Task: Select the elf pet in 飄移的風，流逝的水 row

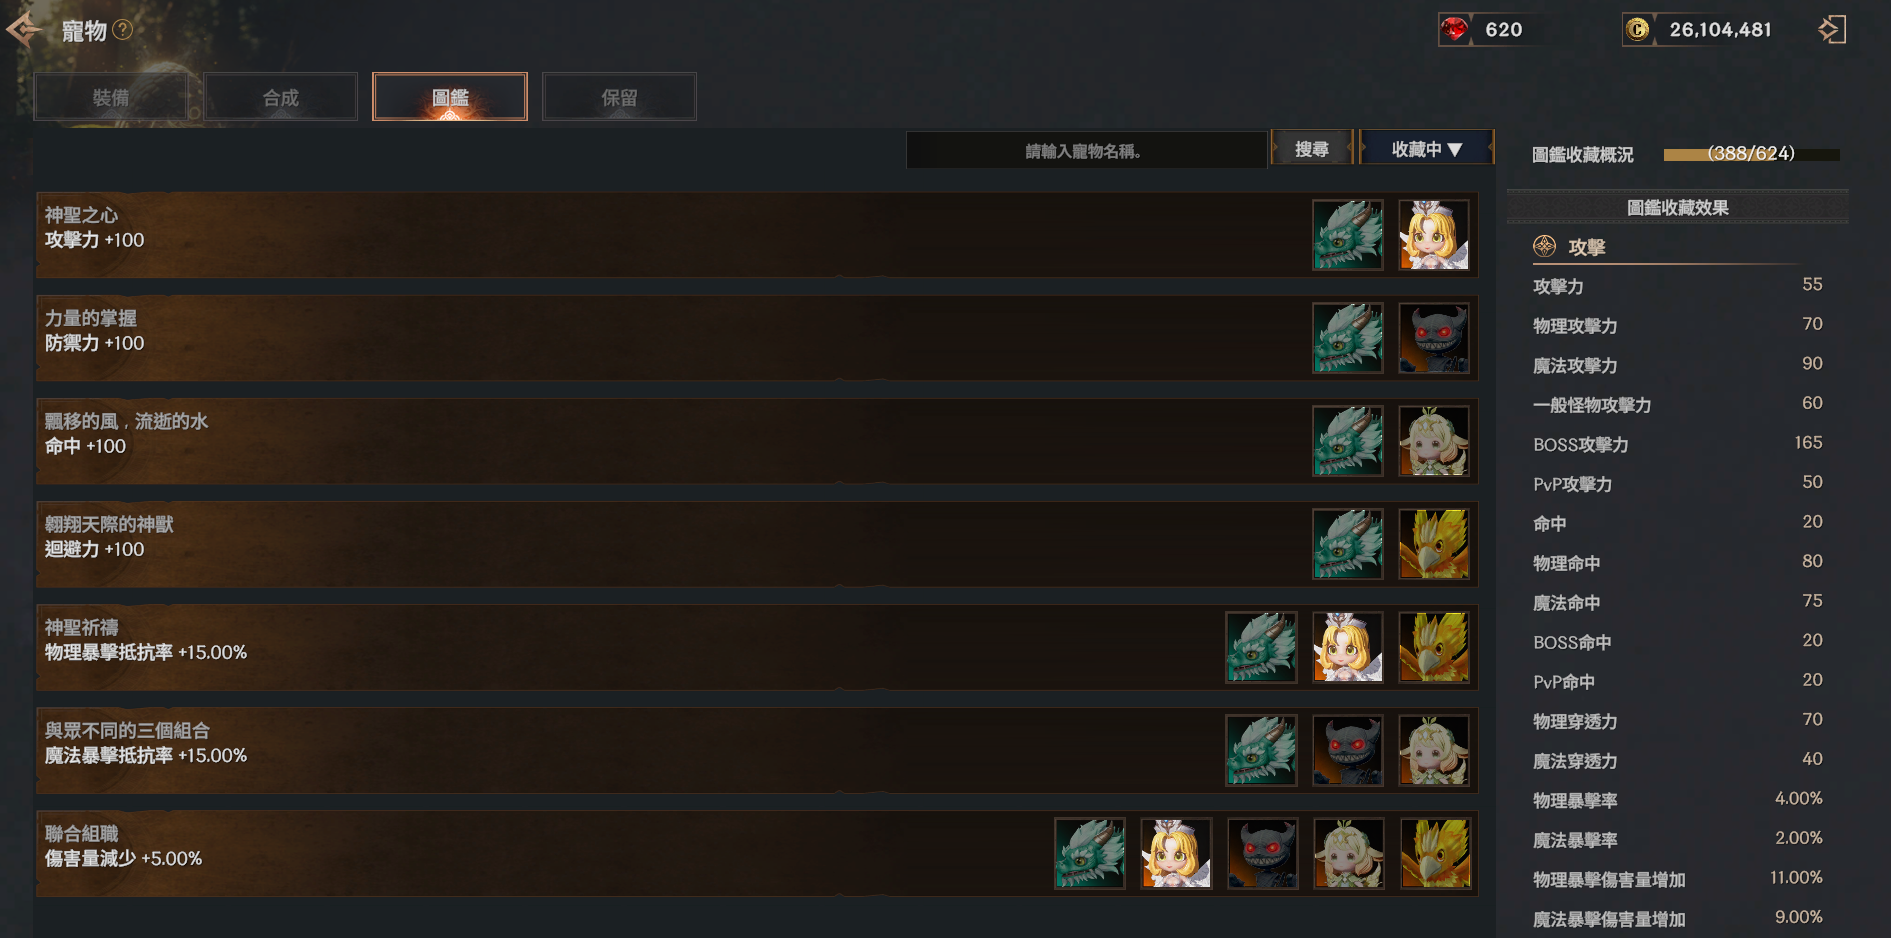Action: [x=1434, y=441]
